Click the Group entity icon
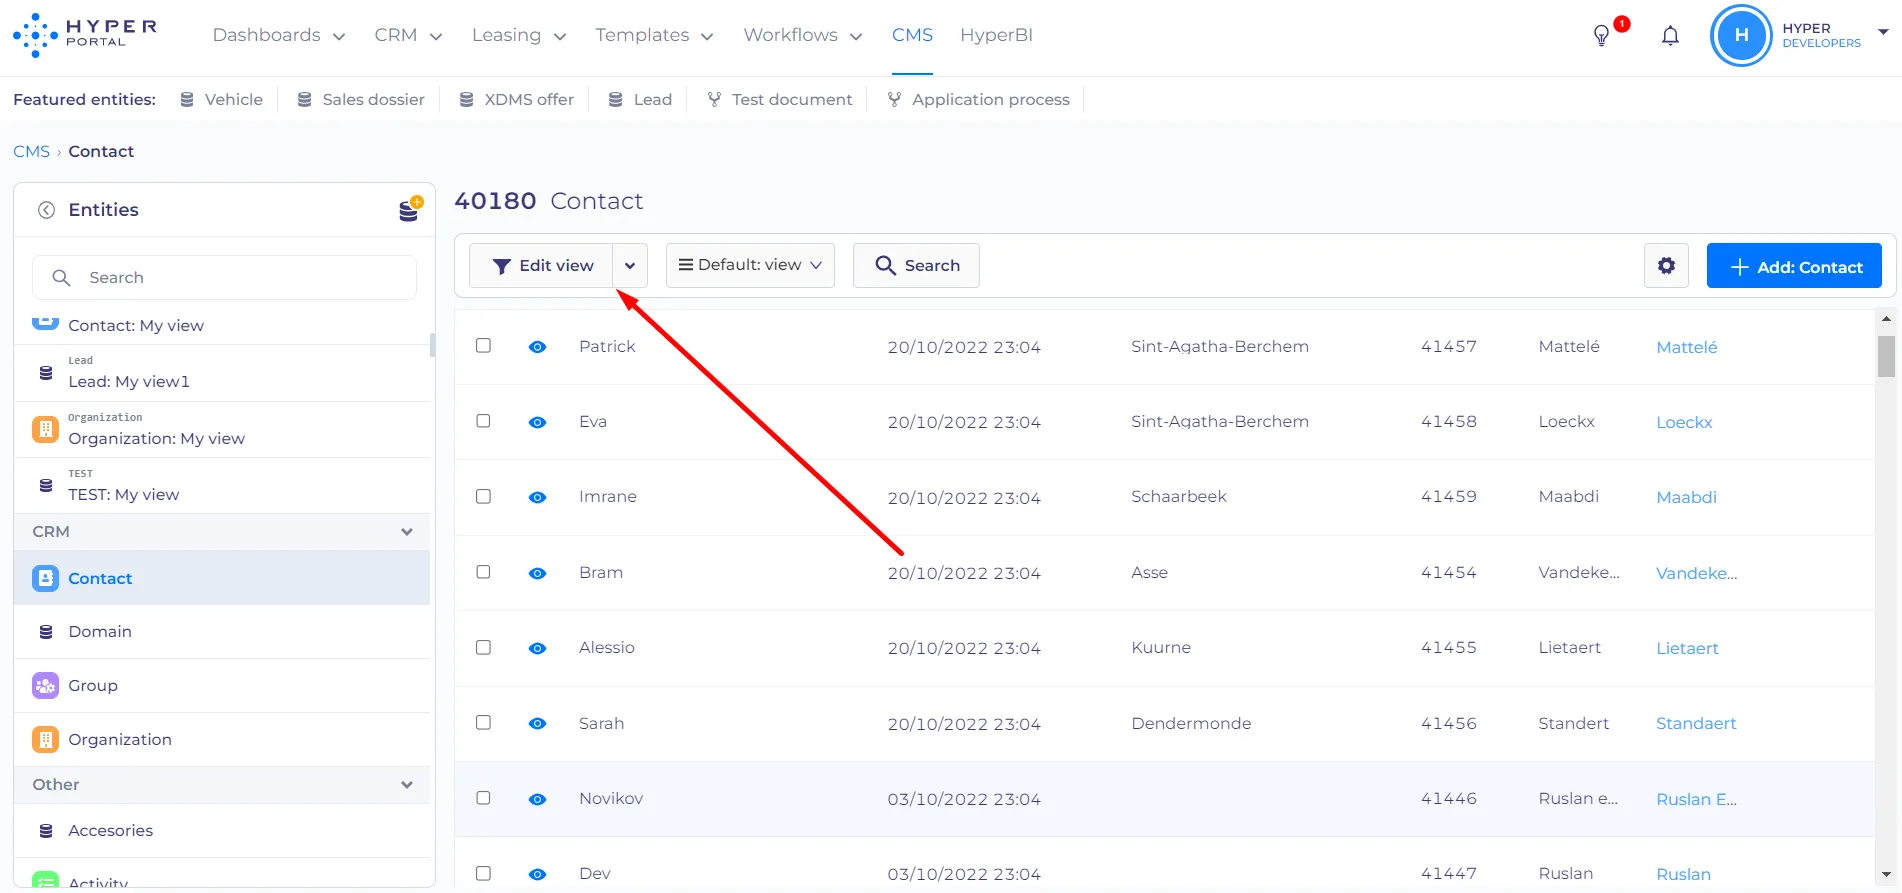 click(45, 685)
